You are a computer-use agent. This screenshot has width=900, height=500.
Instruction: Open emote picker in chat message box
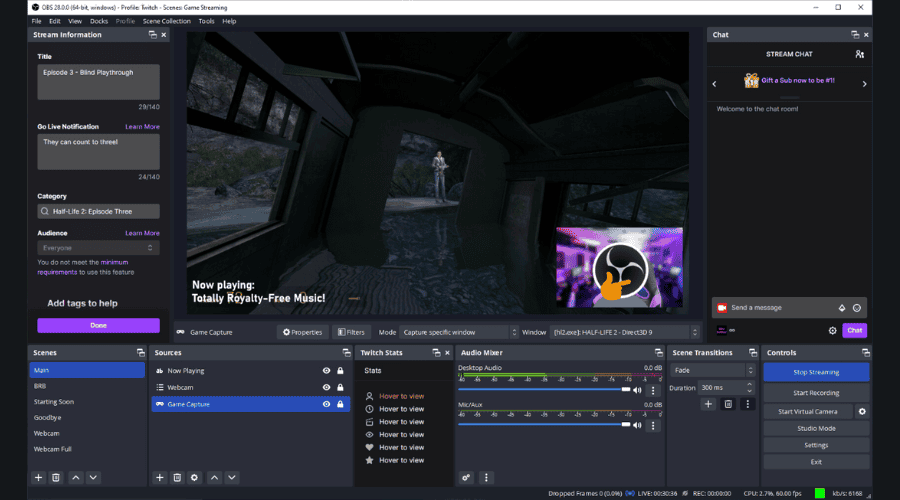click(857, 308)
